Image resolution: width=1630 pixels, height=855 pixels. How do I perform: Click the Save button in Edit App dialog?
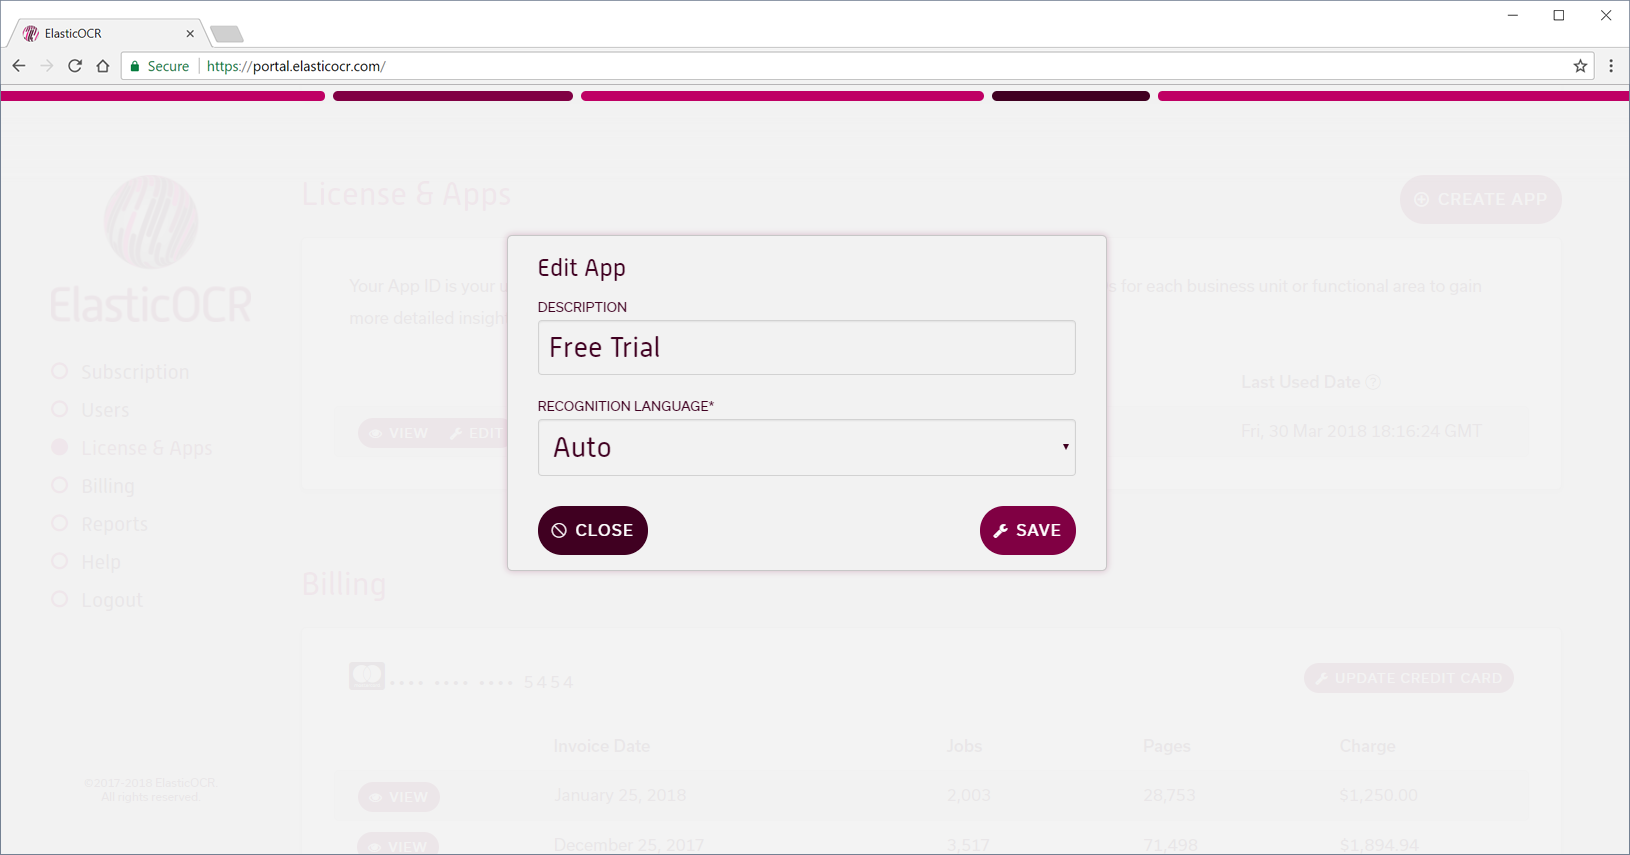[x=1027, y=530]
